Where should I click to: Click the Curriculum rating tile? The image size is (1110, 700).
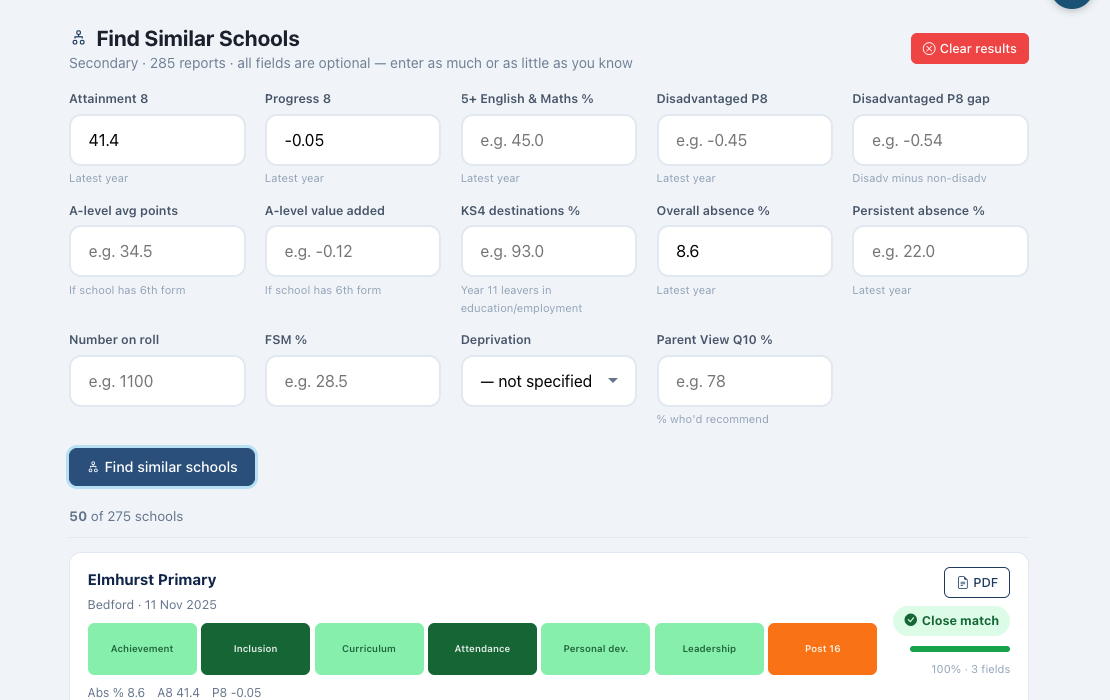pos(369,649)
